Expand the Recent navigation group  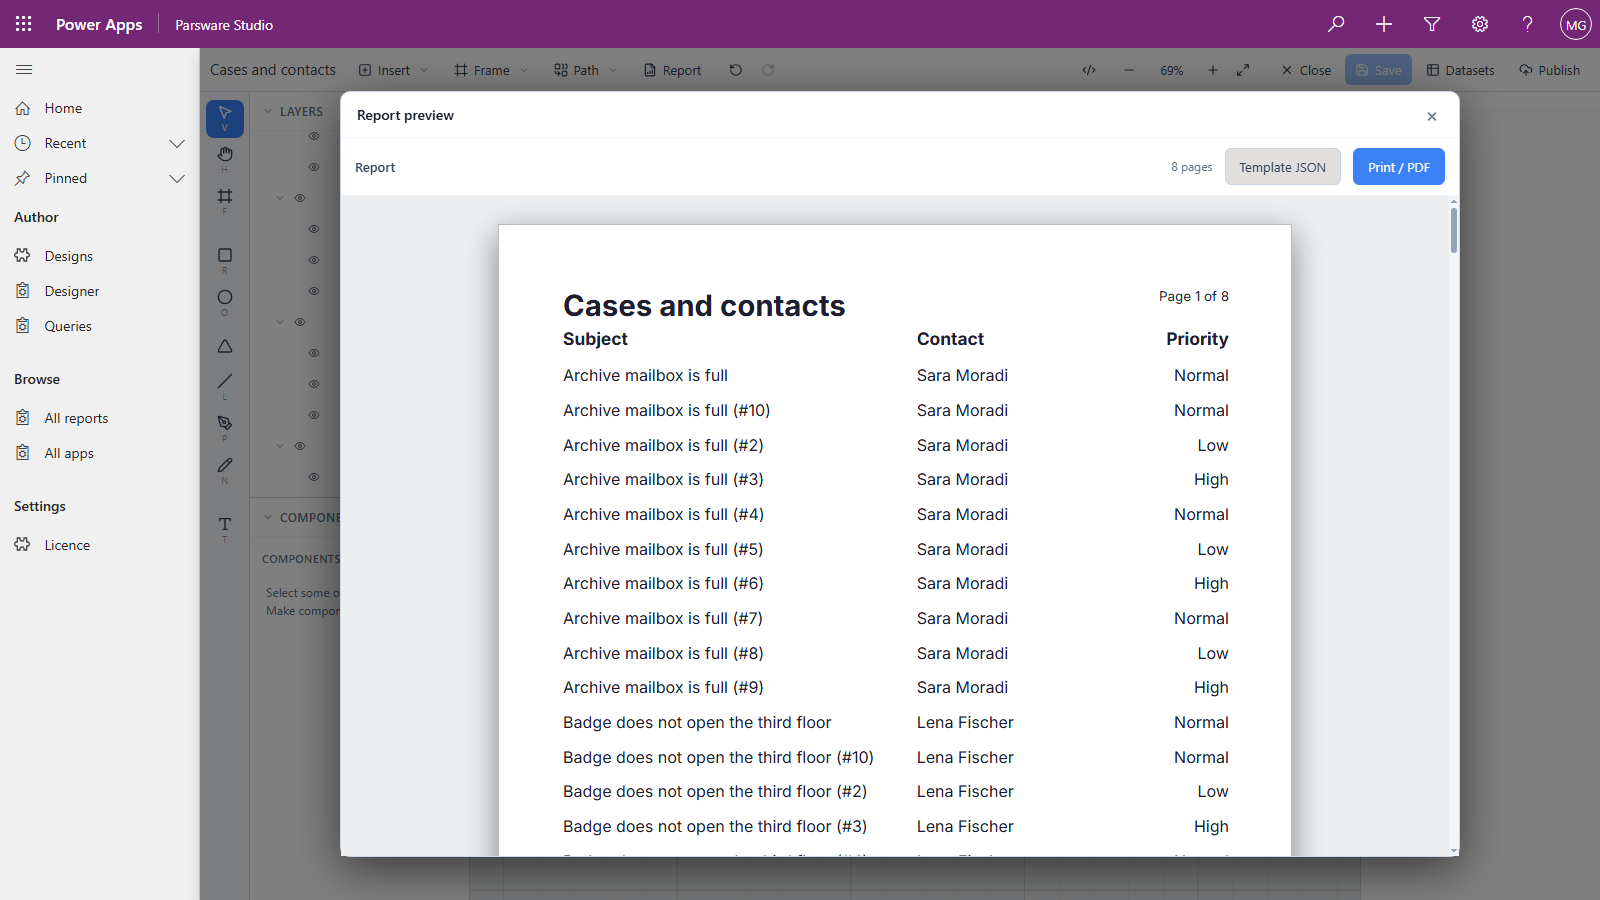click(x=177, y=143)
